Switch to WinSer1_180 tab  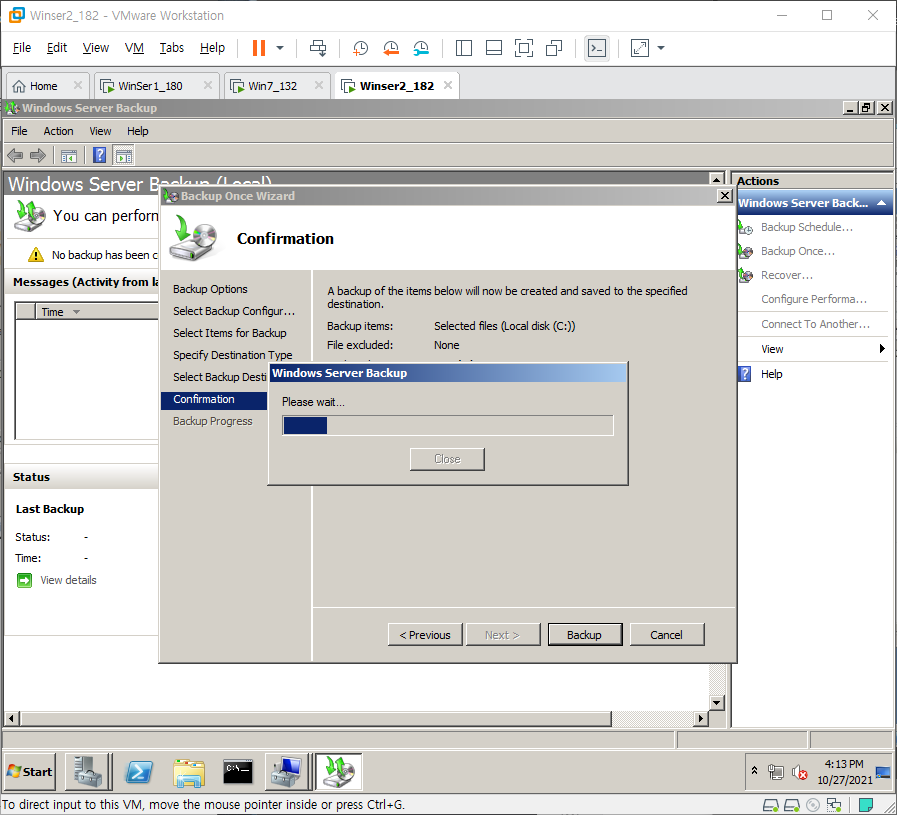click(x=150, y=86)
